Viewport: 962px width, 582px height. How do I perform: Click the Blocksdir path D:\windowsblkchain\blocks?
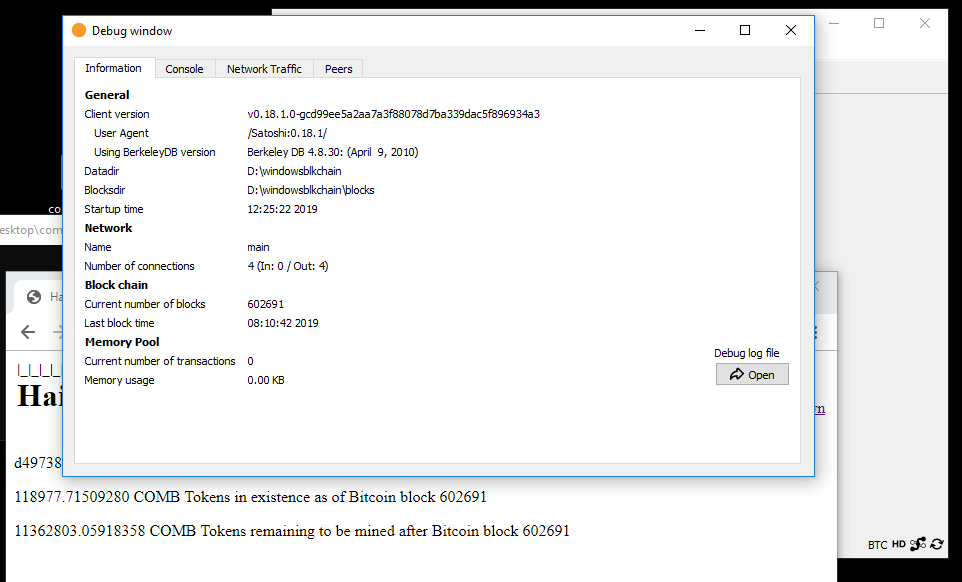click(310, 190)
